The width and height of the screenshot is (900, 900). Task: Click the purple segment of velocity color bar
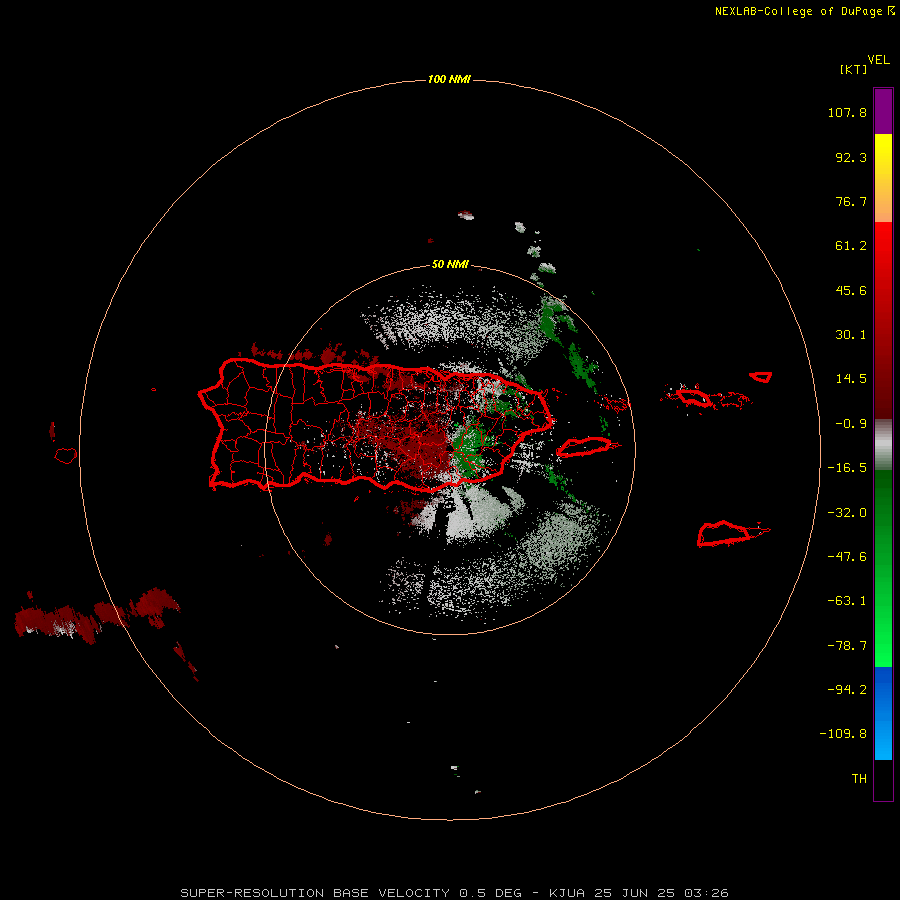pos(883,111)
